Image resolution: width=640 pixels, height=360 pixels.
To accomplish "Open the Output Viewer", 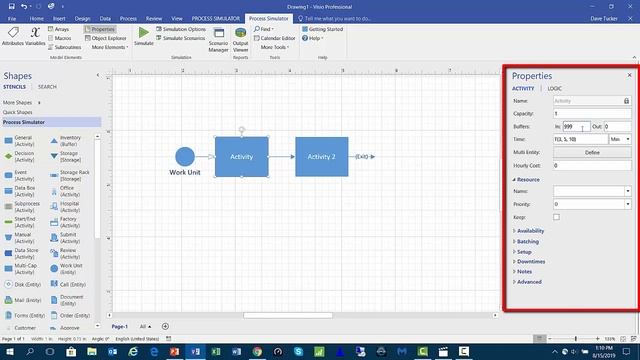I will [240, 40].
